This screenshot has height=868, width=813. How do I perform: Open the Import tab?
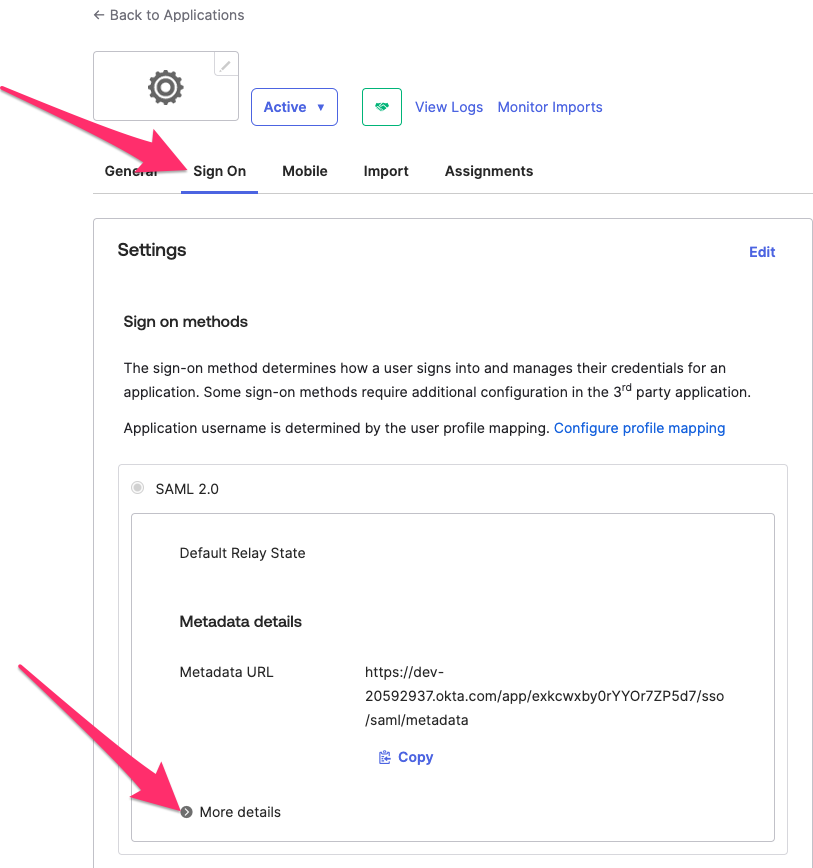(386, 171)
